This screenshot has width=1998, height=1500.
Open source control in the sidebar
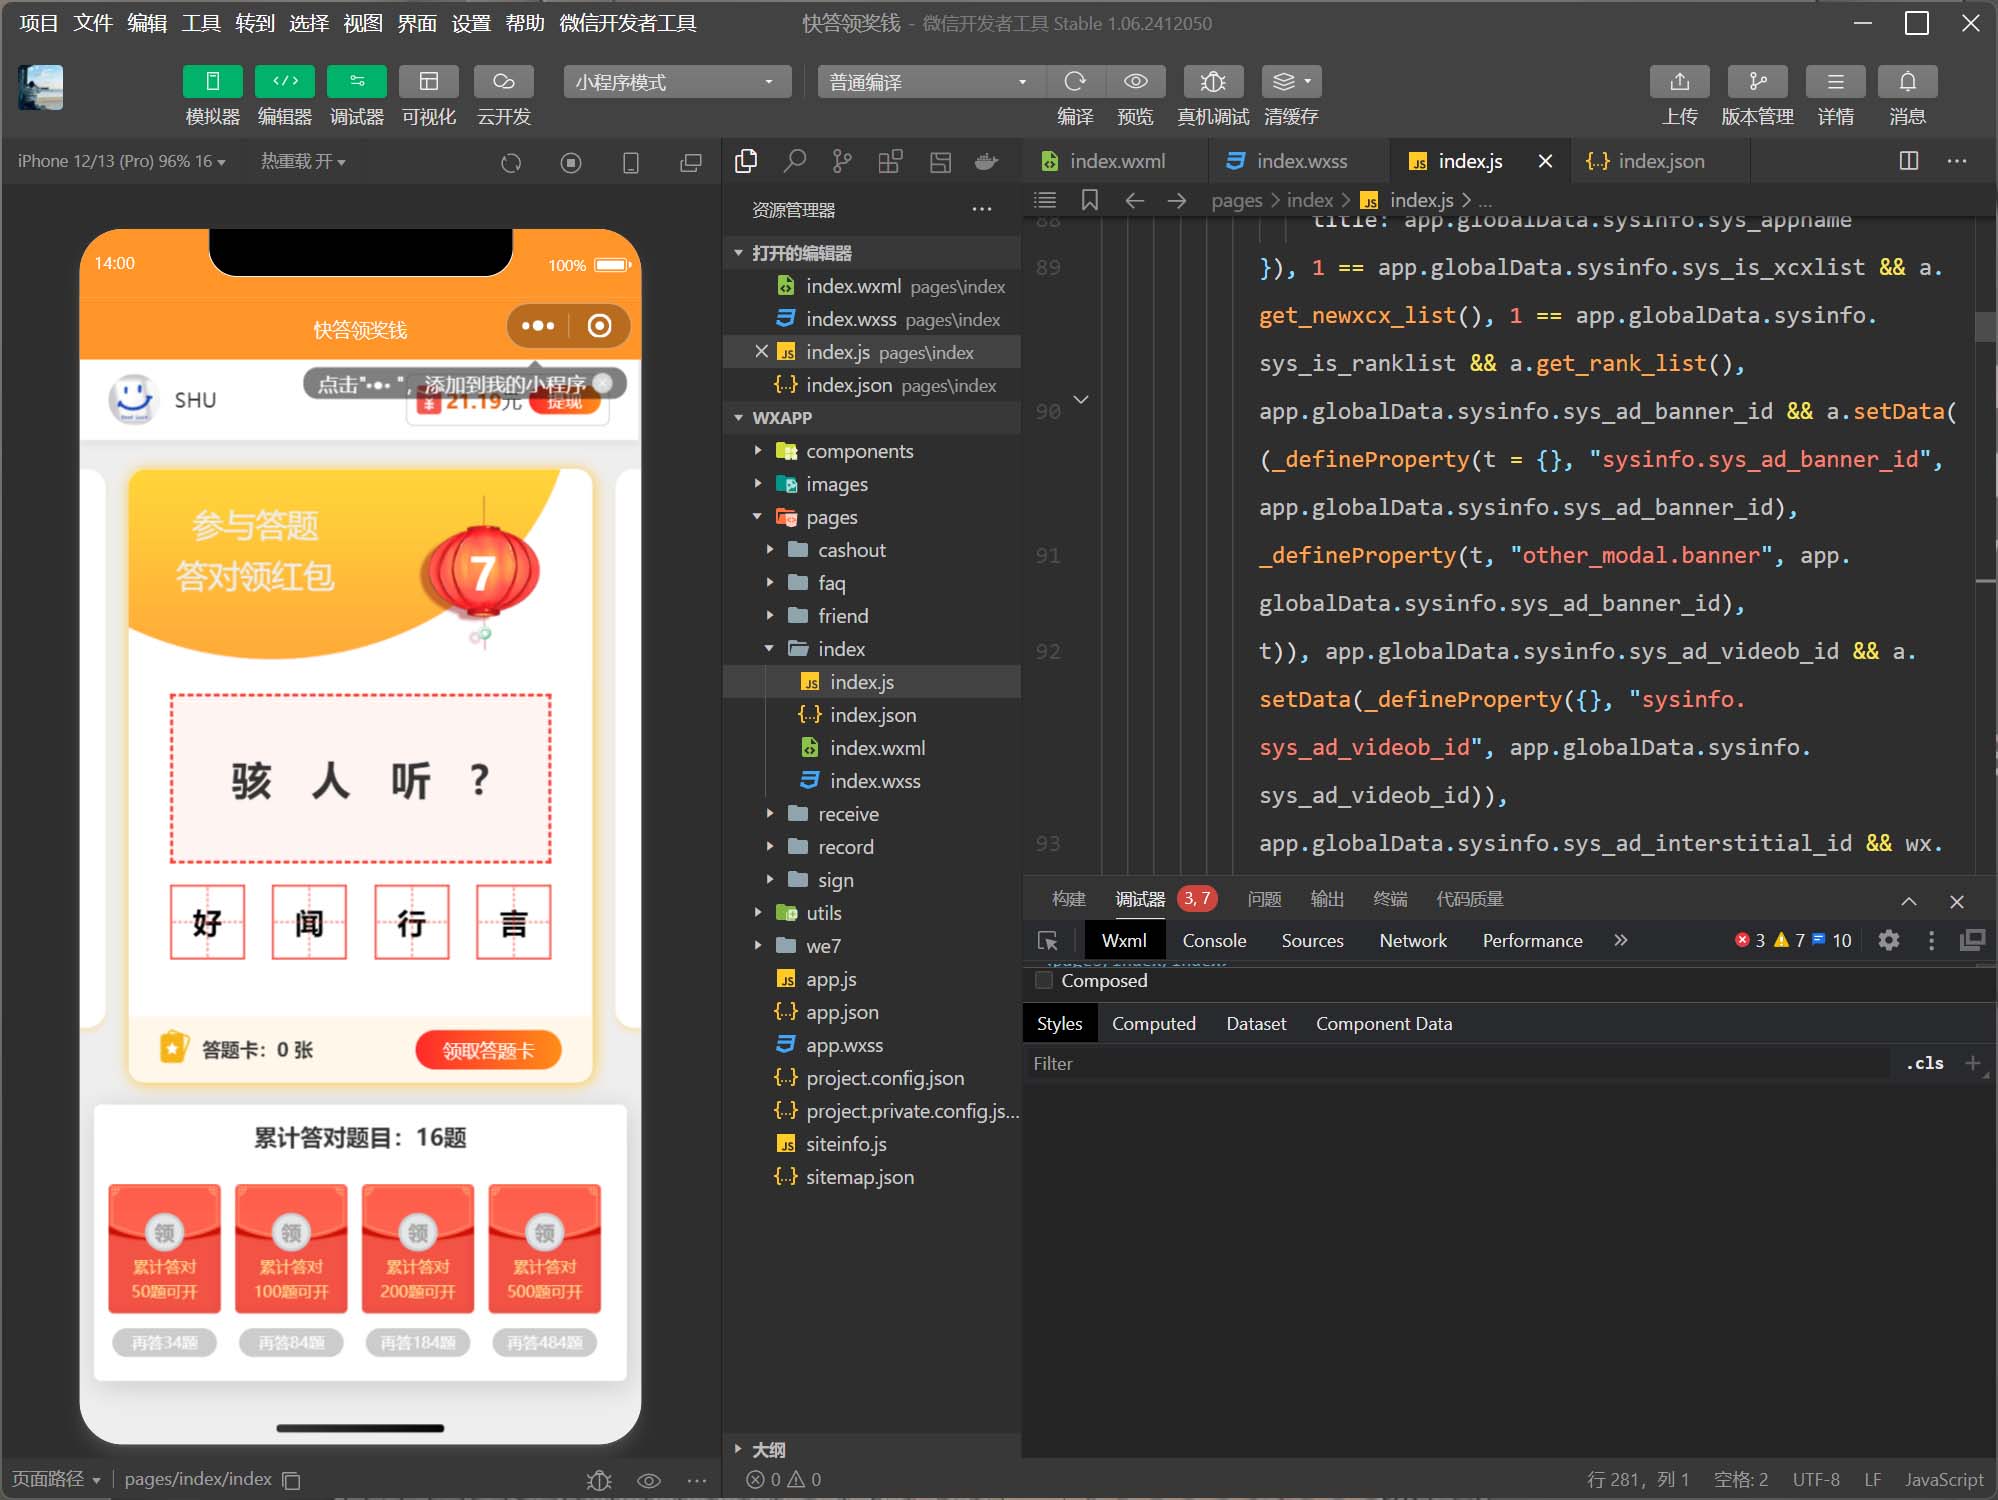pyautogui.click(x=843, y=161)
